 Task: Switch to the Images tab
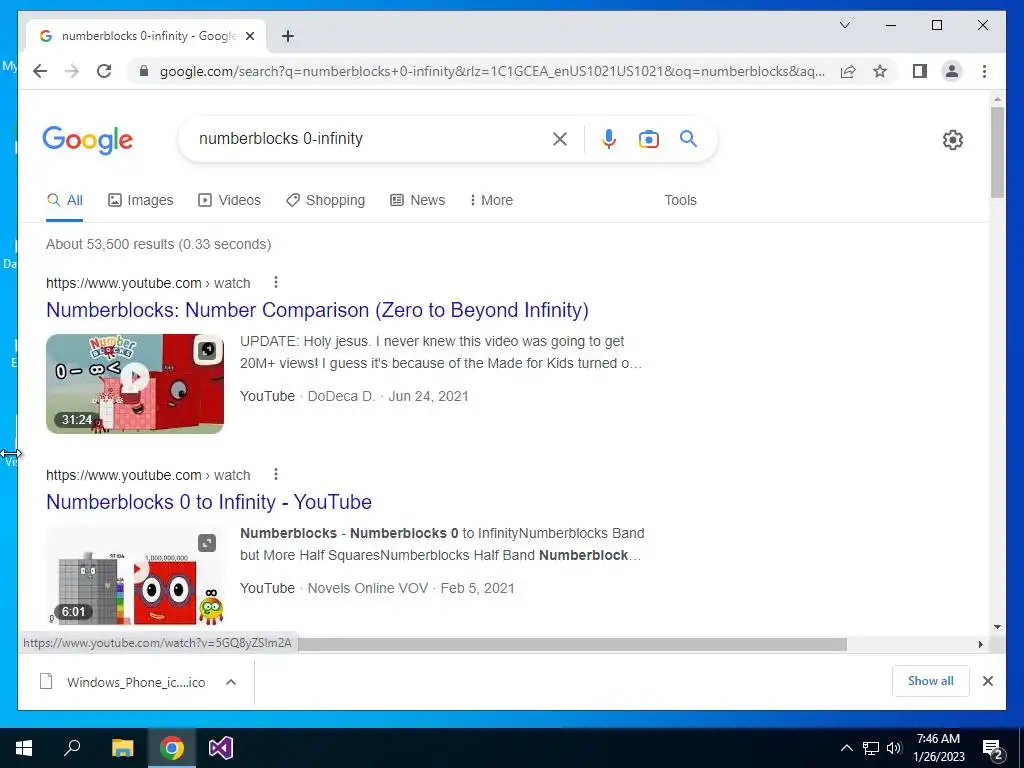[x=140, y=200]
